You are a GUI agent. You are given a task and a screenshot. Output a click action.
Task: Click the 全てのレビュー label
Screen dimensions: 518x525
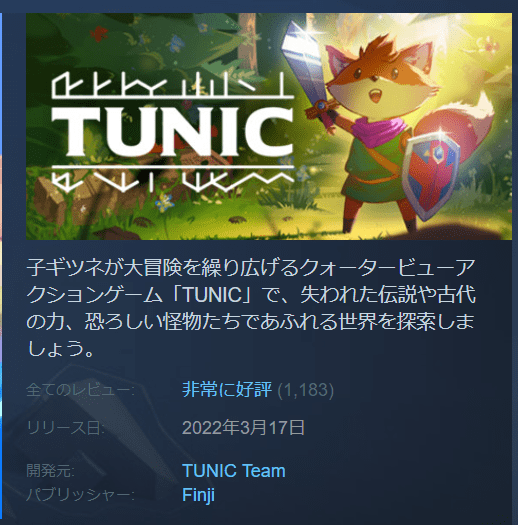pos(80,390)
